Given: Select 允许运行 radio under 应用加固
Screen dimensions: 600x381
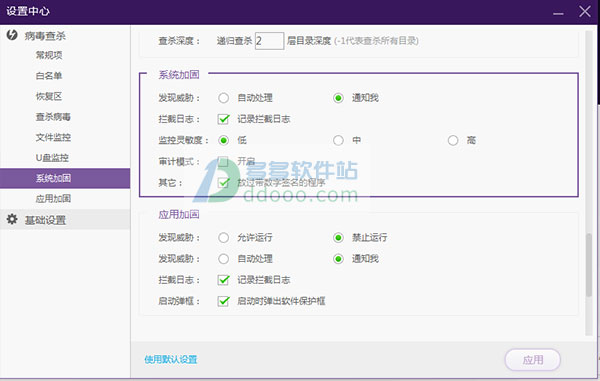Looking at the screenshot, I should click(x=223, y=238).
